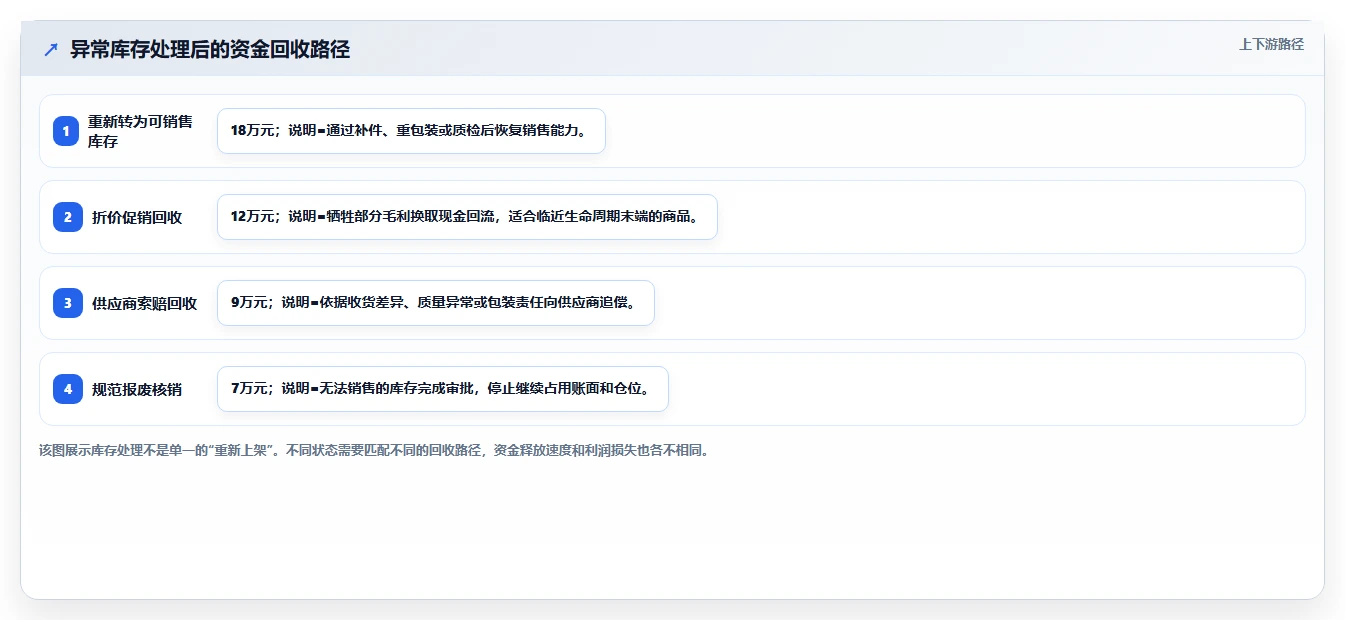Click the 18万元 description box
1345x620 pixels.
point(411,131)
